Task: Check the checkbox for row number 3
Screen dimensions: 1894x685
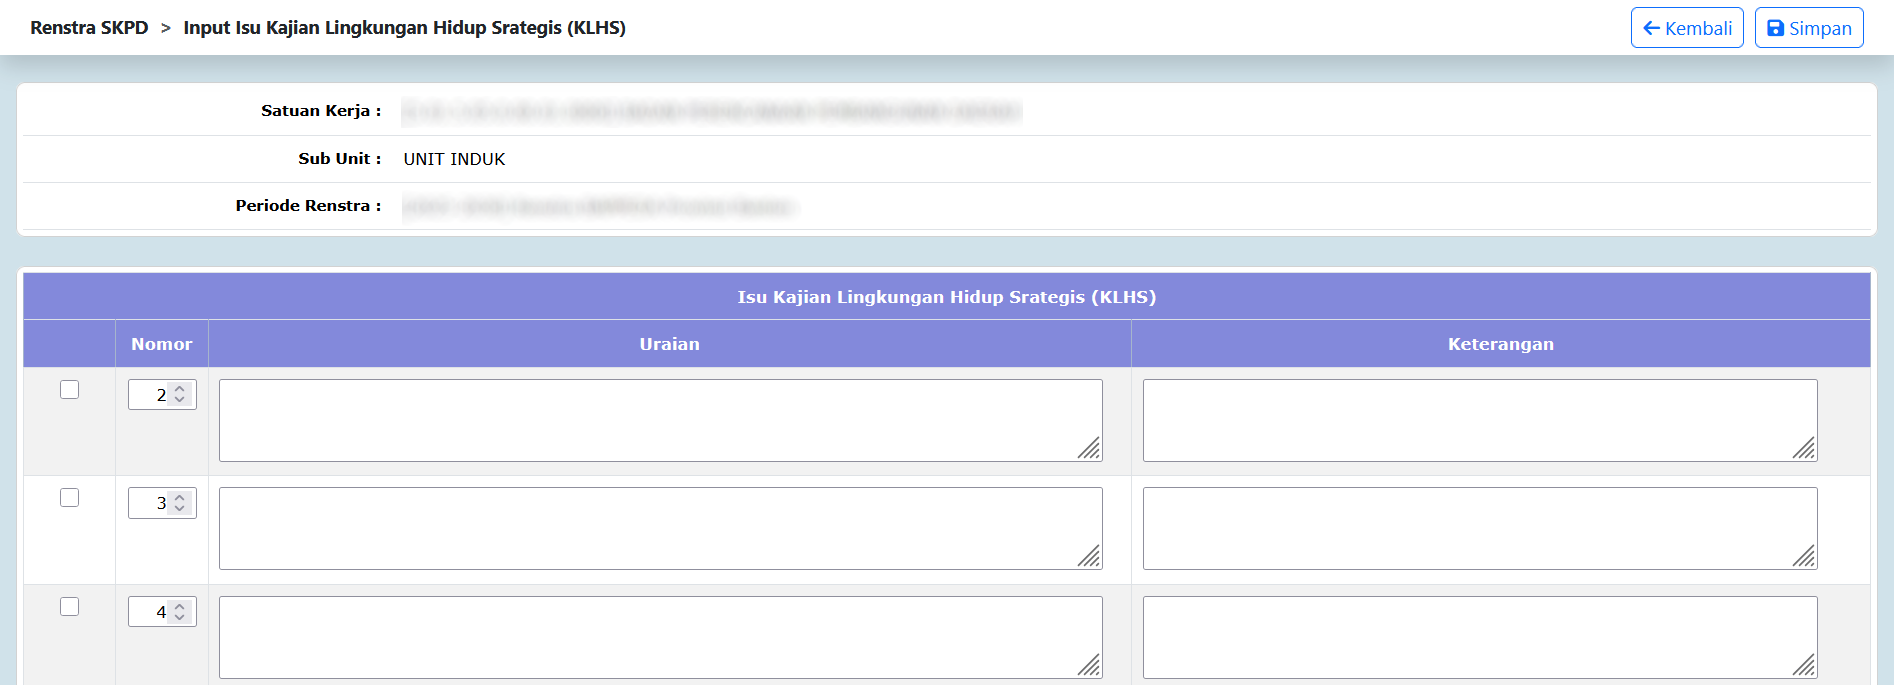Action: (x=69, y=498)
